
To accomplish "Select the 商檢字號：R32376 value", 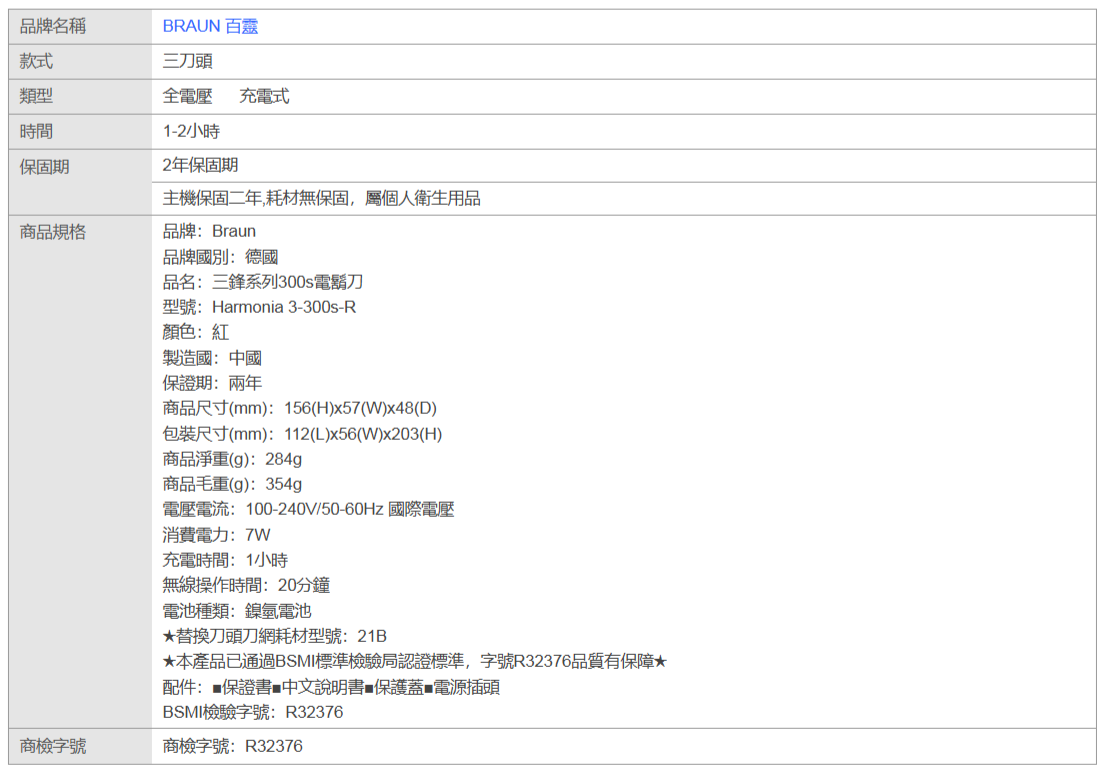I will (x=233, y=747).
